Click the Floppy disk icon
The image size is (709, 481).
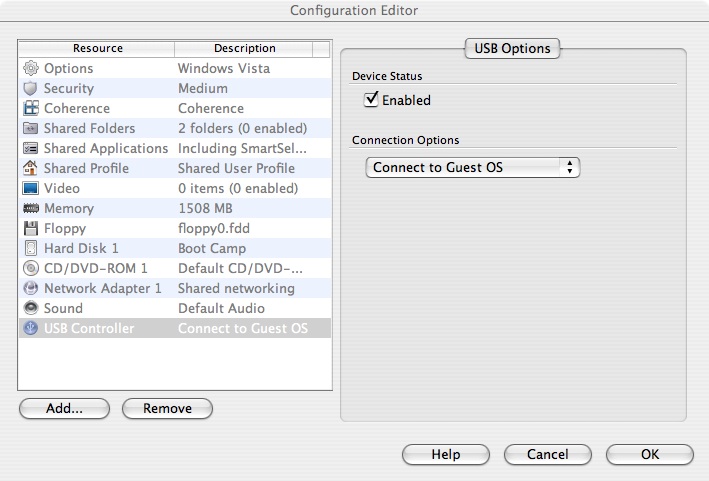pyautogui.click(x=31, y=228)
